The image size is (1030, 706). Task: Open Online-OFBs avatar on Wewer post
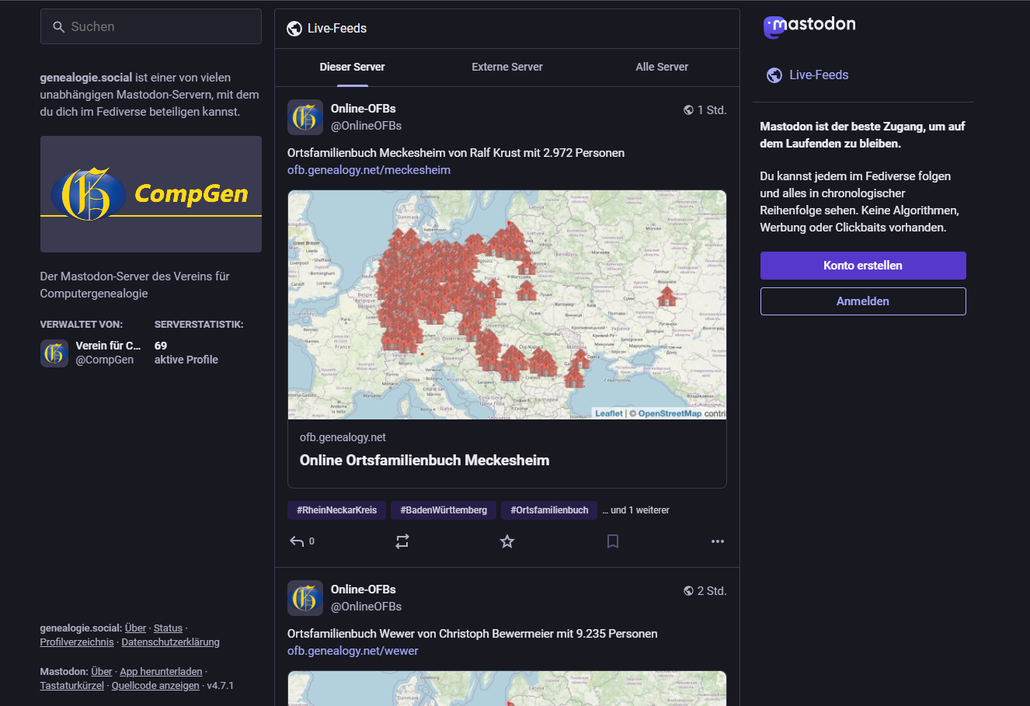[305, 598]
